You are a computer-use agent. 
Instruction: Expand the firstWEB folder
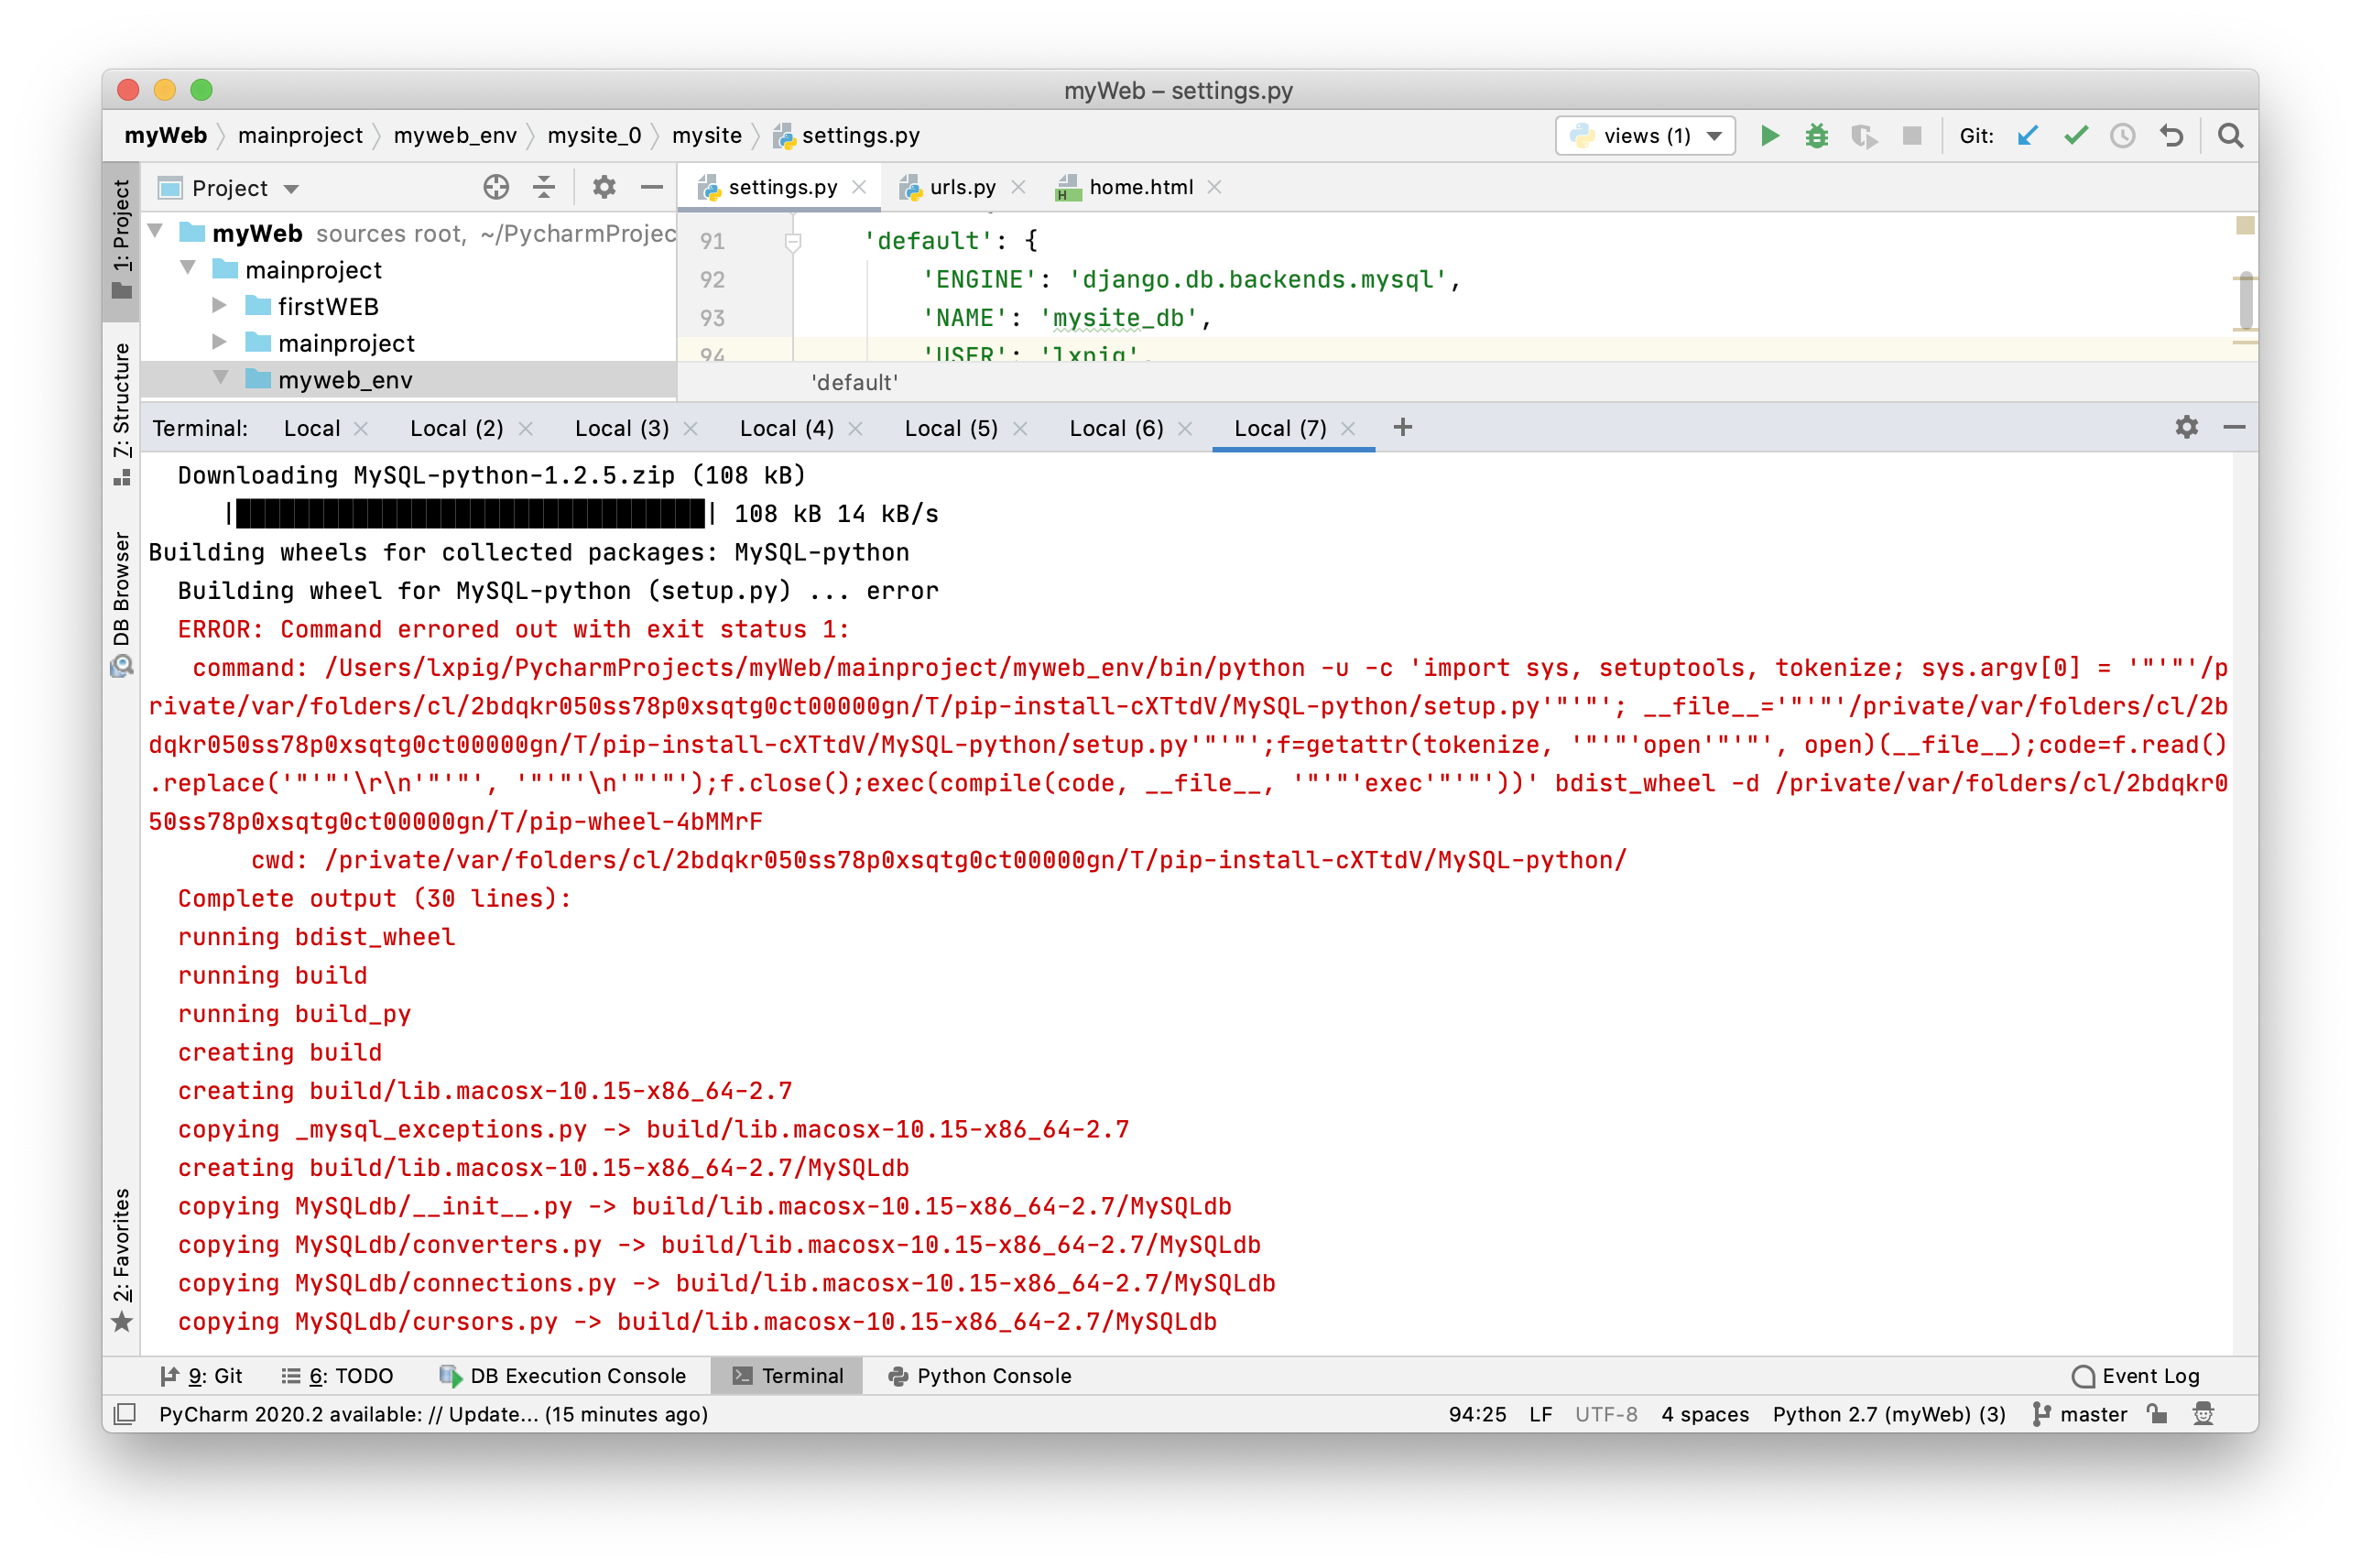click(x=220, y=305)
